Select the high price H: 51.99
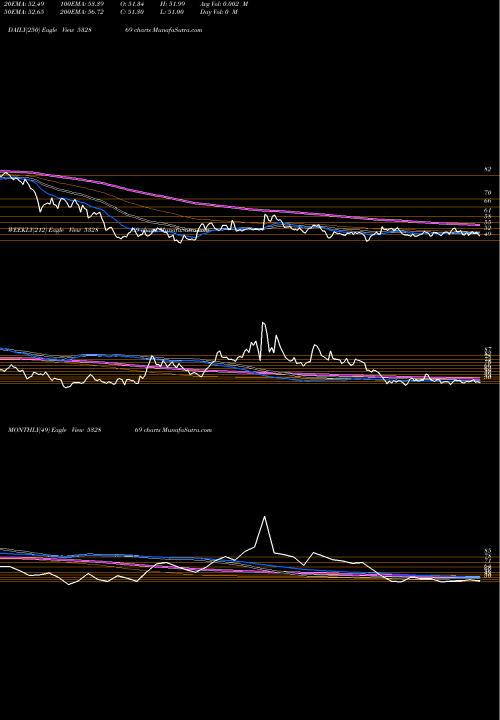This screenshot has width=500, height=720. (x=172, y=4)
